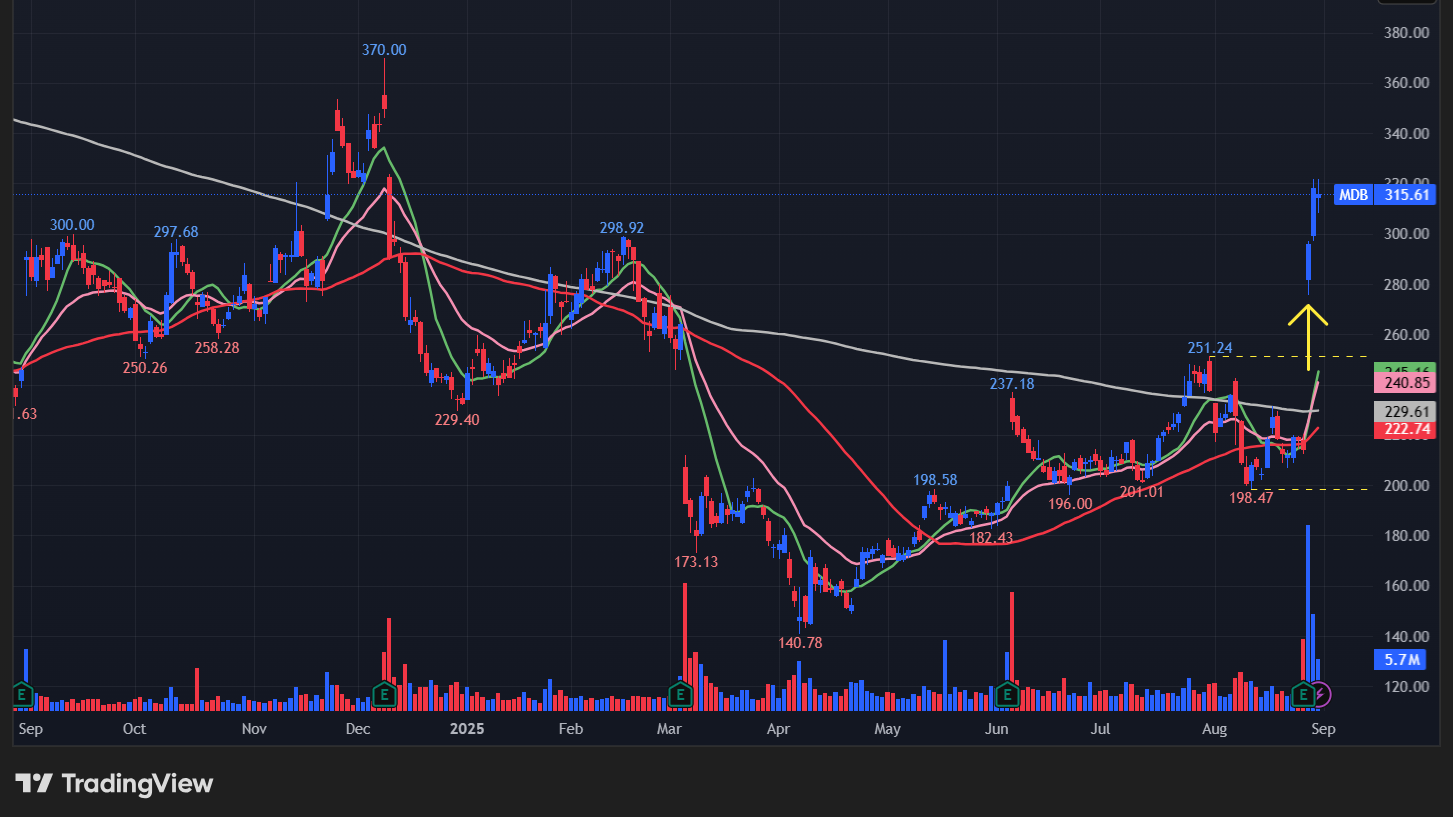Click the 182.43 low label
The width and height of the screenshot is (1453, 817).
point(991,538)
